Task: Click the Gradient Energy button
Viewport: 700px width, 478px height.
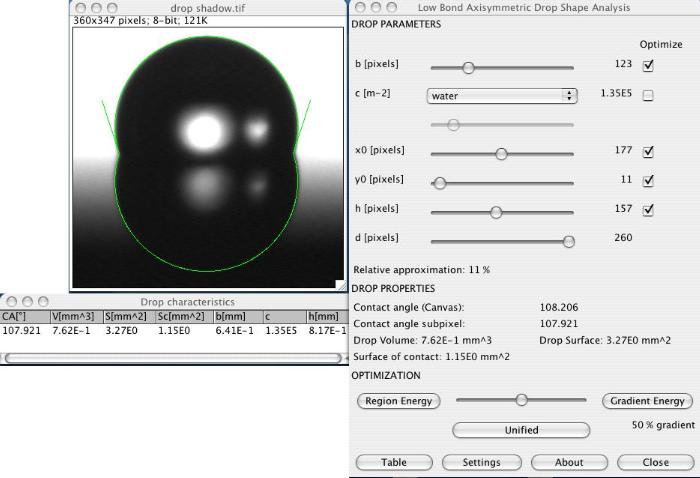Action: [x=647, y=401]
